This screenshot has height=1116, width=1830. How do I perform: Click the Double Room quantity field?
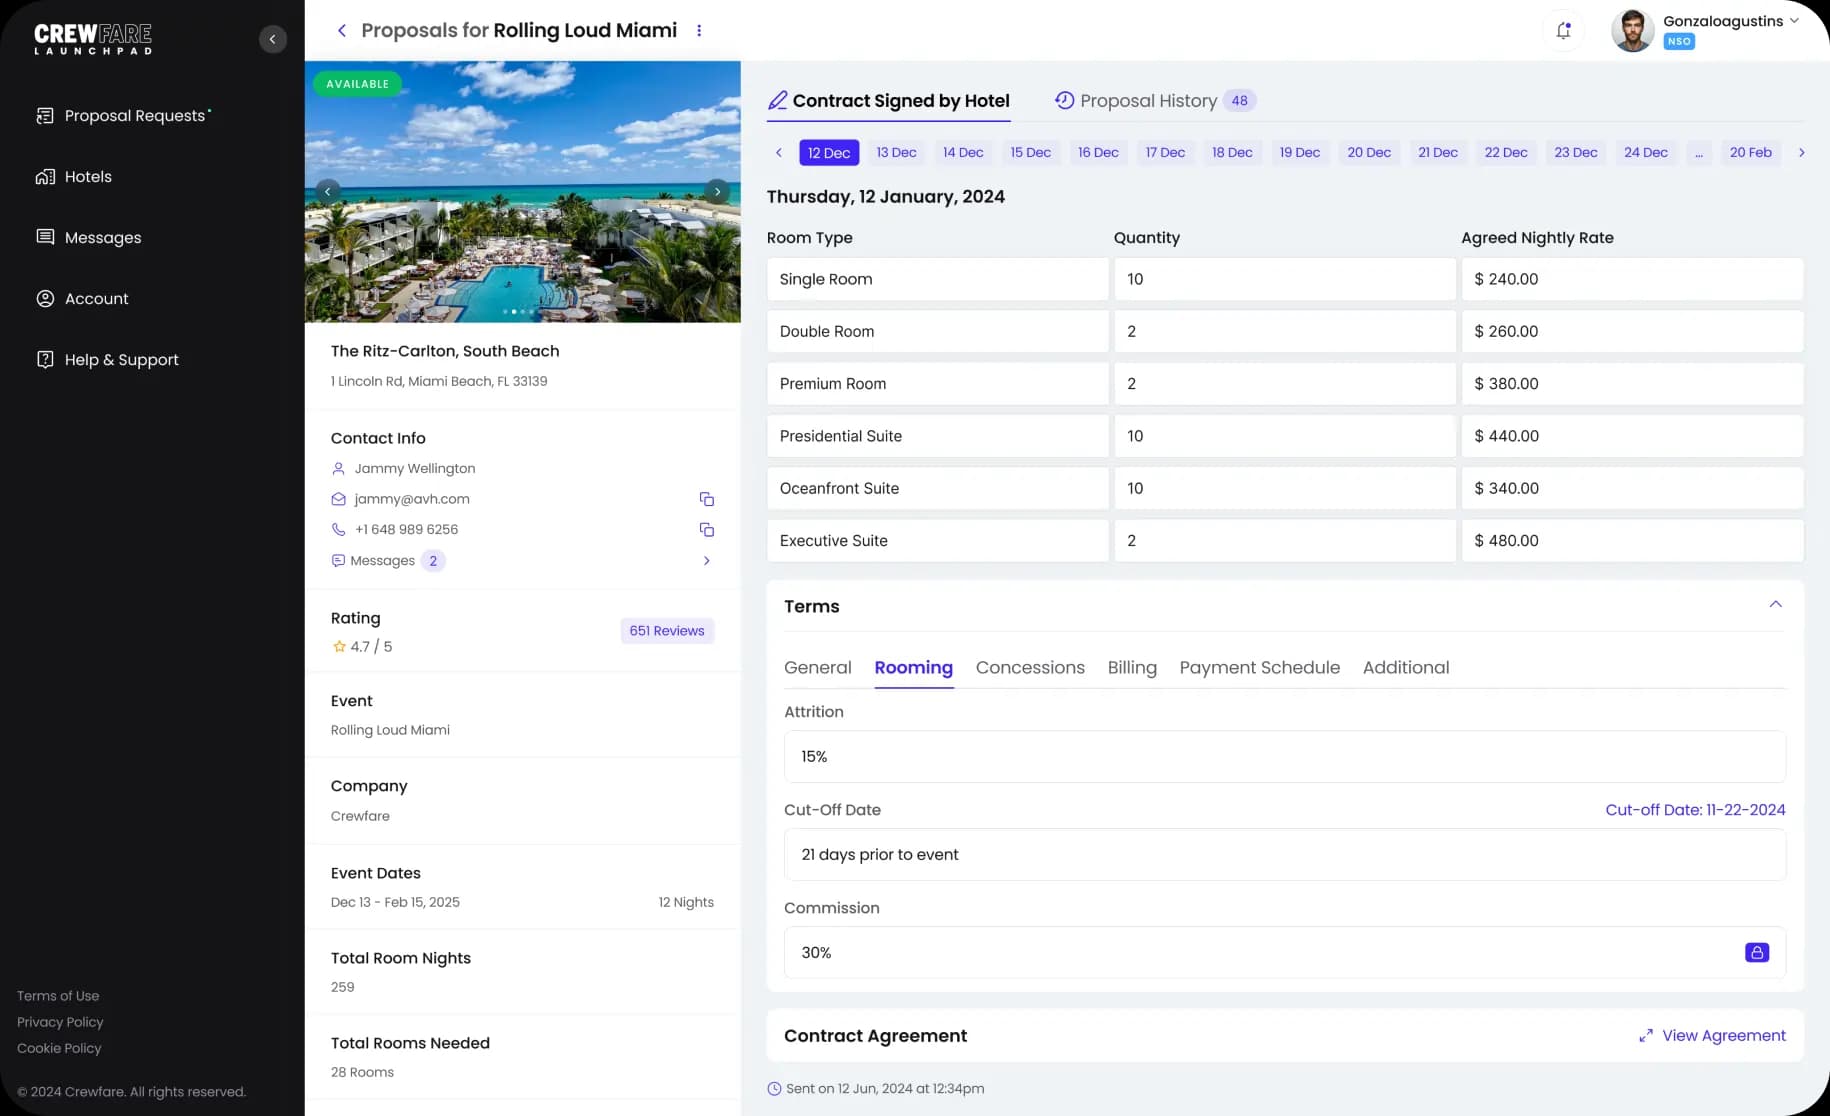1285,332
